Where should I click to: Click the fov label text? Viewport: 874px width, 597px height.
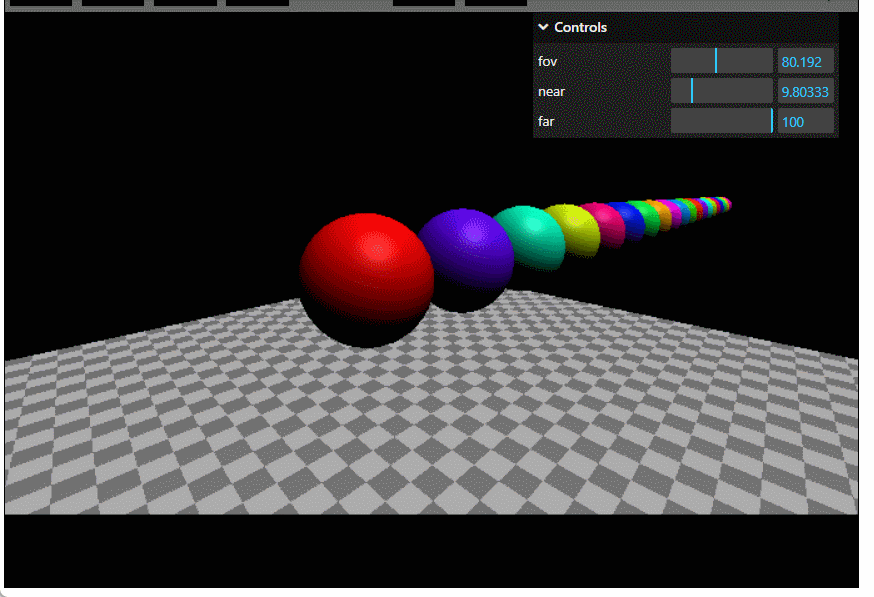pos(547,62)
